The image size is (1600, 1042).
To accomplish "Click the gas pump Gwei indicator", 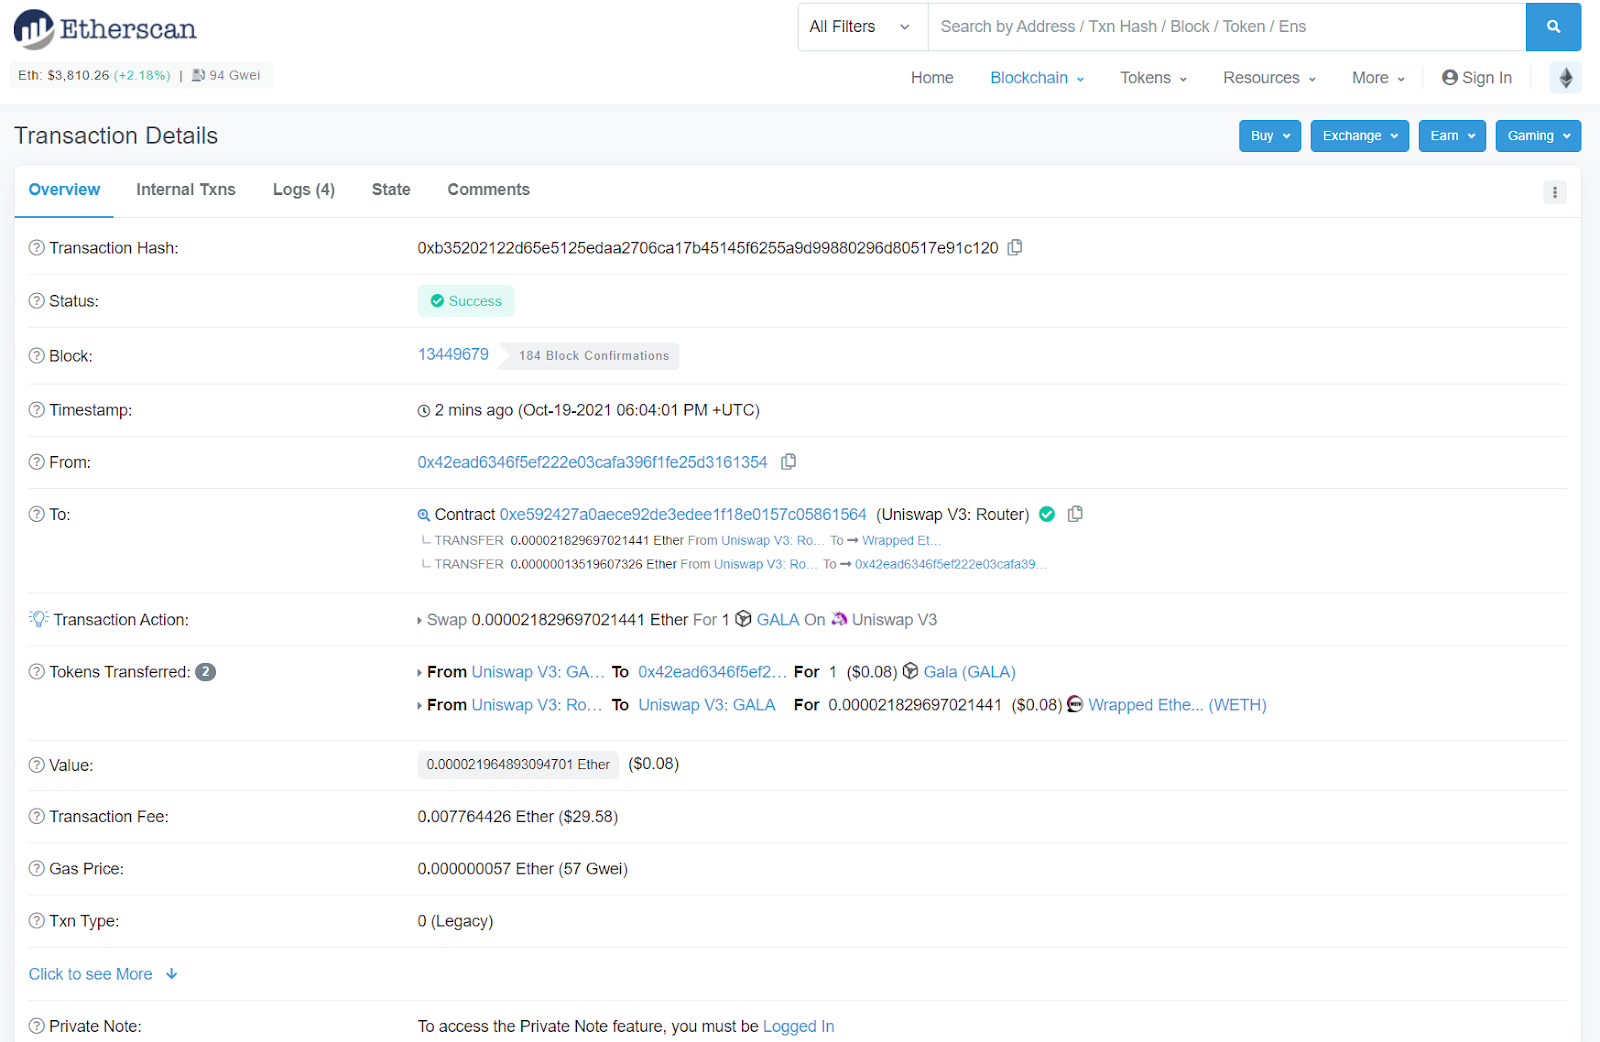I will (x=226, y=75).
